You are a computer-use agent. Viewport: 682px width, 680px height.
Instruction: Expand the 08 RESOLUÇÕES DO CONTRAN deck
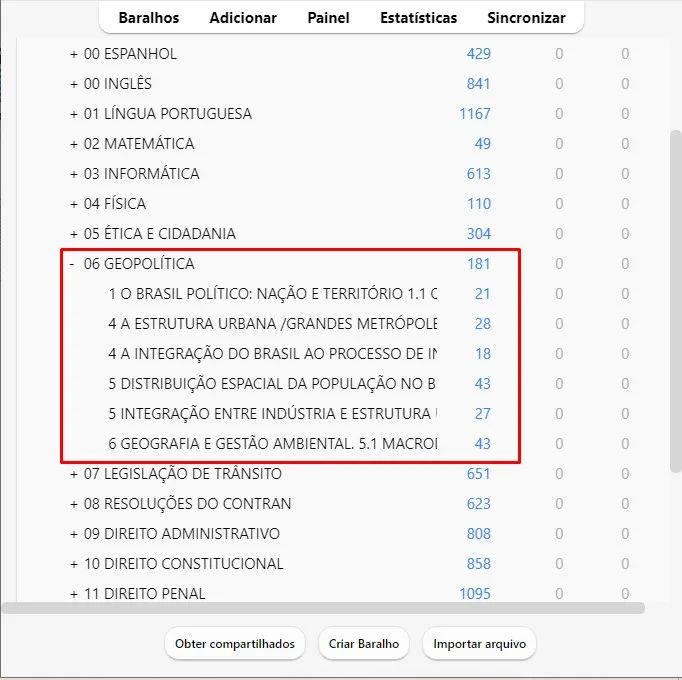coord(74,504)
